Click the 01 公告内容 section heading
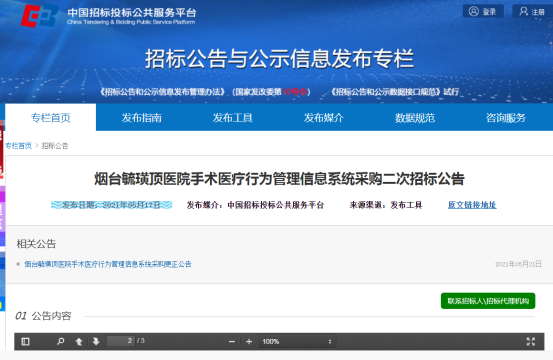Viewport: 553px width, 360px height. pyautogui.click(x=43, y=316)
